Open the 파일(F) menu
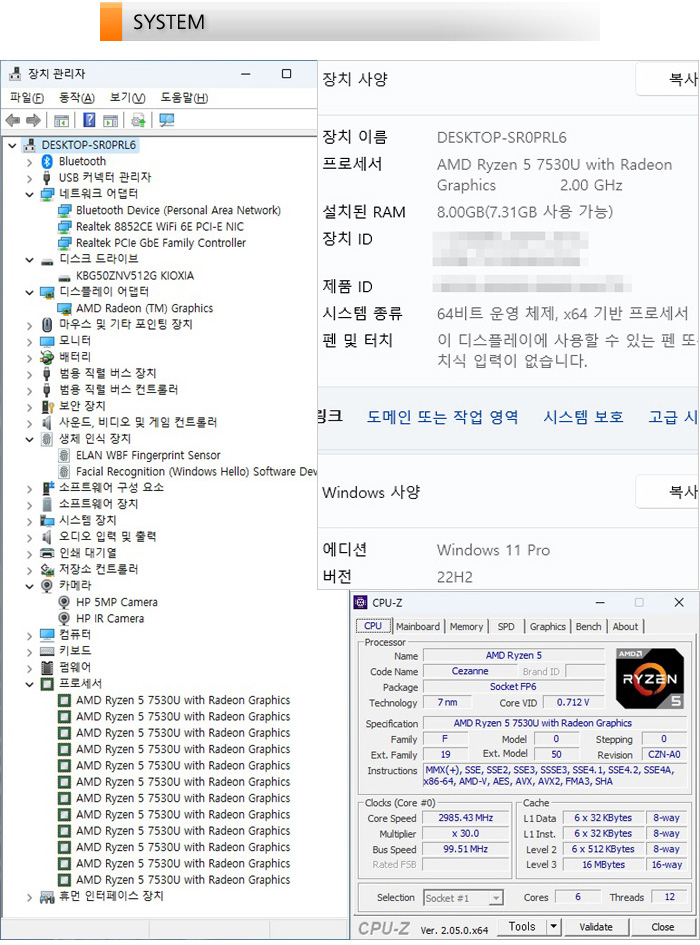 [27, 98]
